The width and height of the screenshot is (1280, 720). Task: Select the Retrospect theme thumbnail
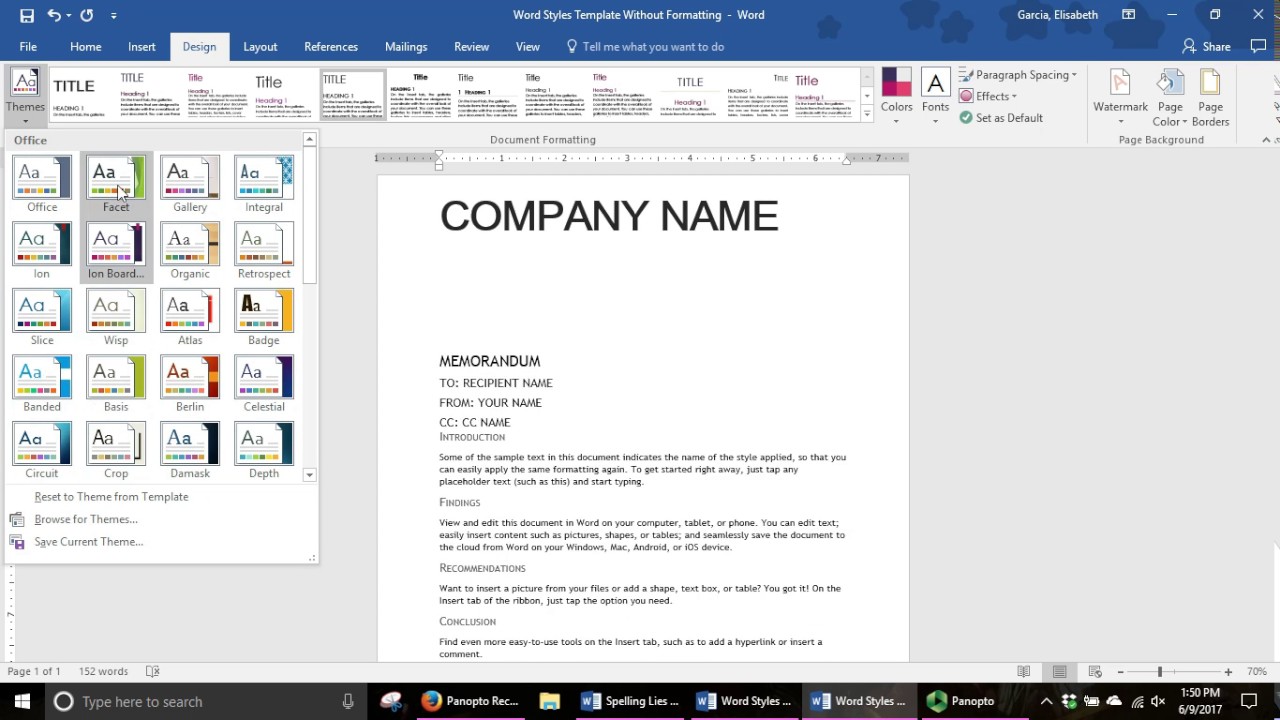[x=264, y=251]
